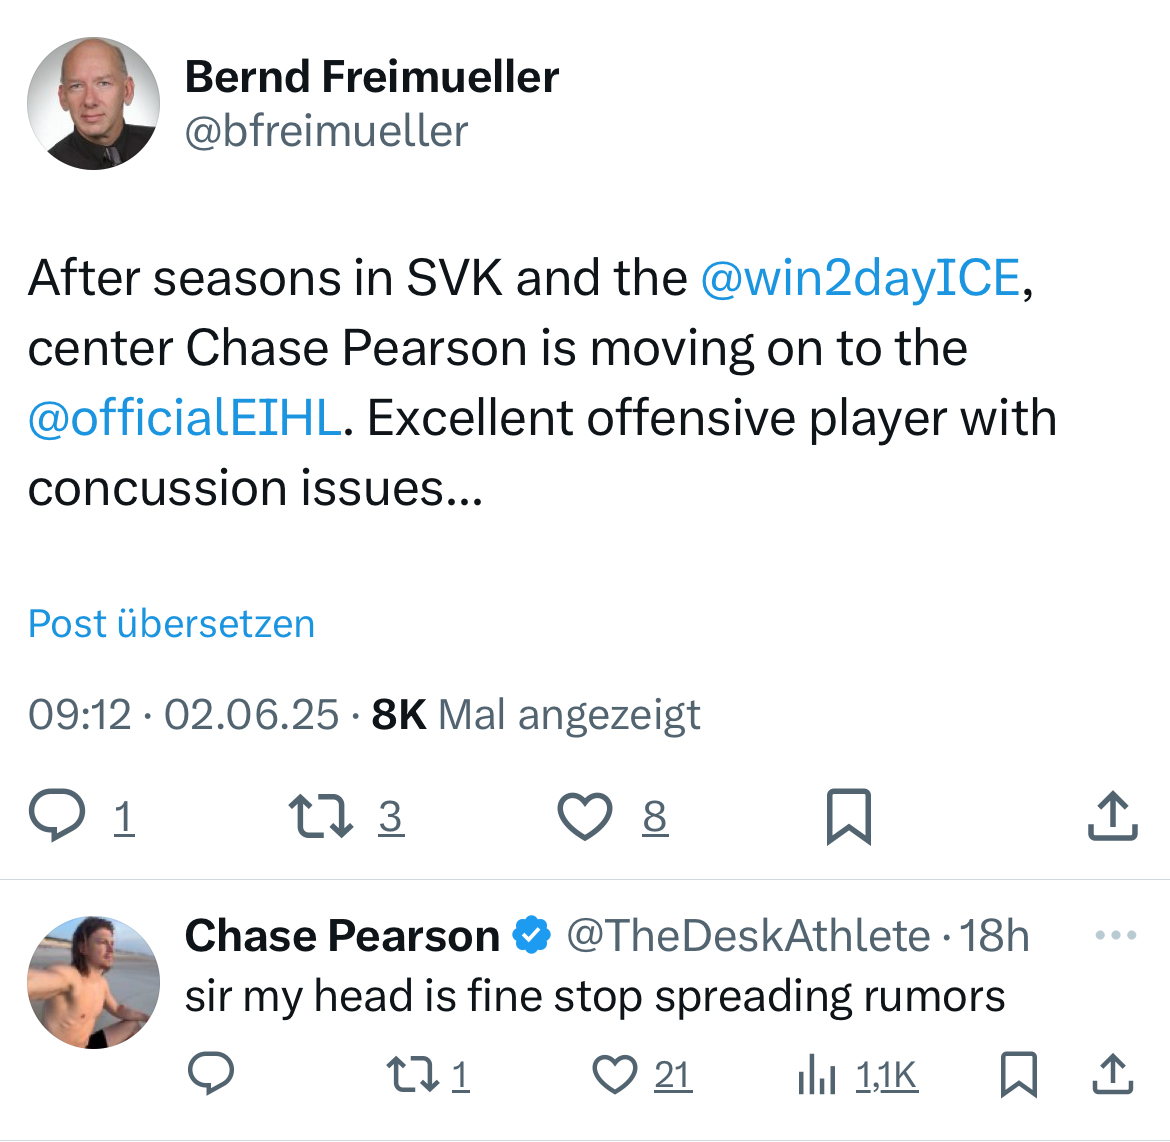Open Chase Pearson's profile picture

click(x=93, y=982)
